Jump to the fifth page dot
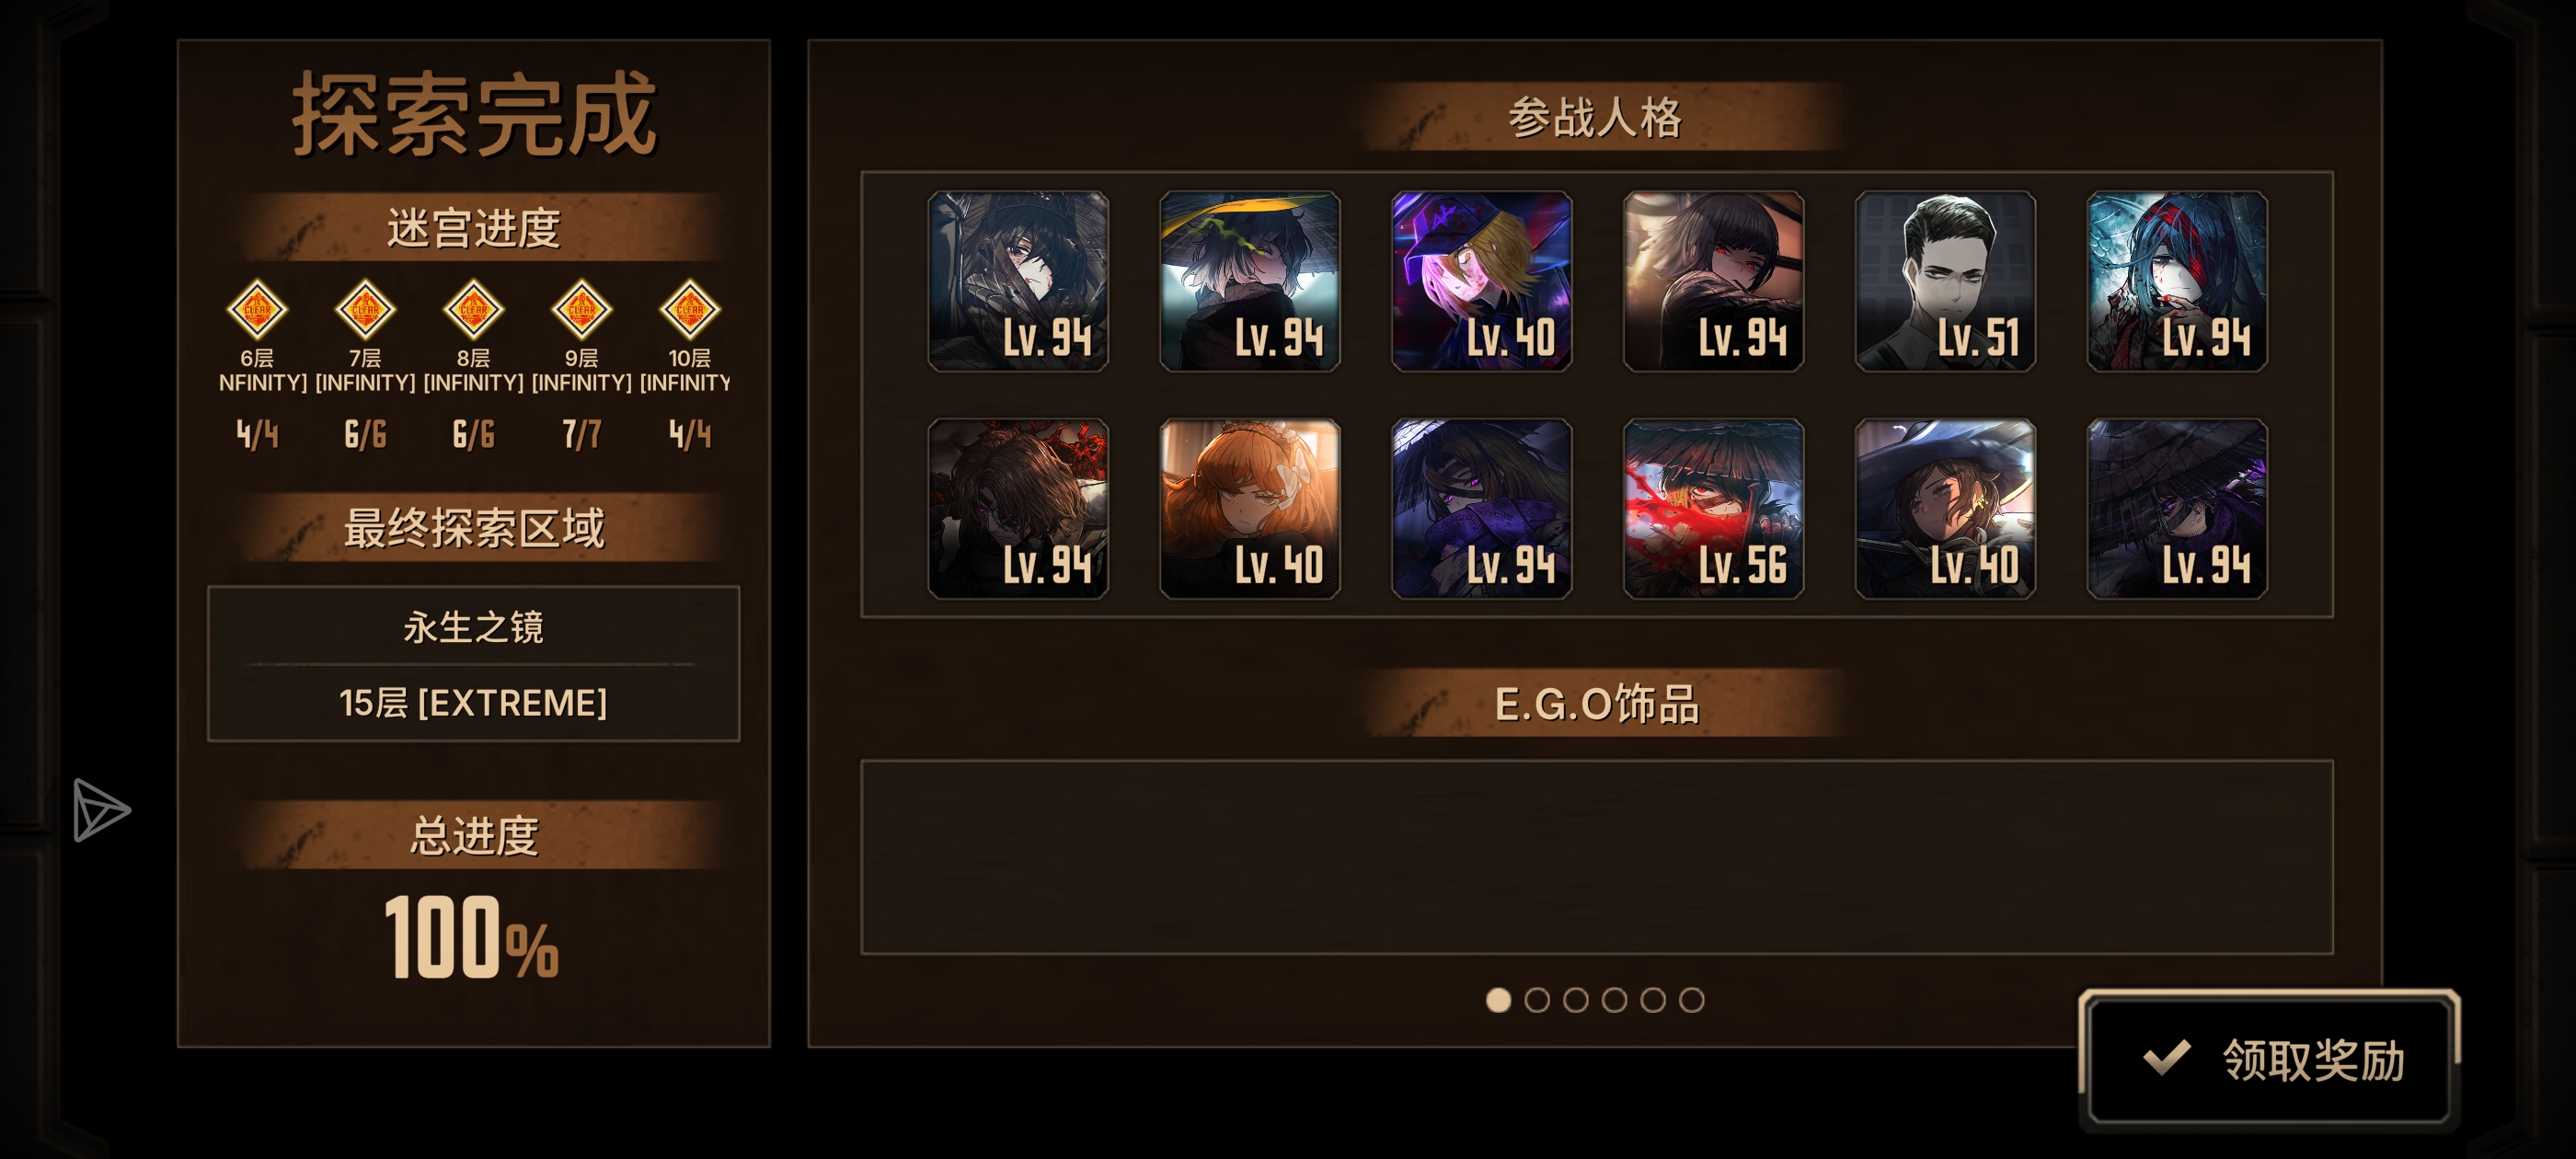 1653,1000
